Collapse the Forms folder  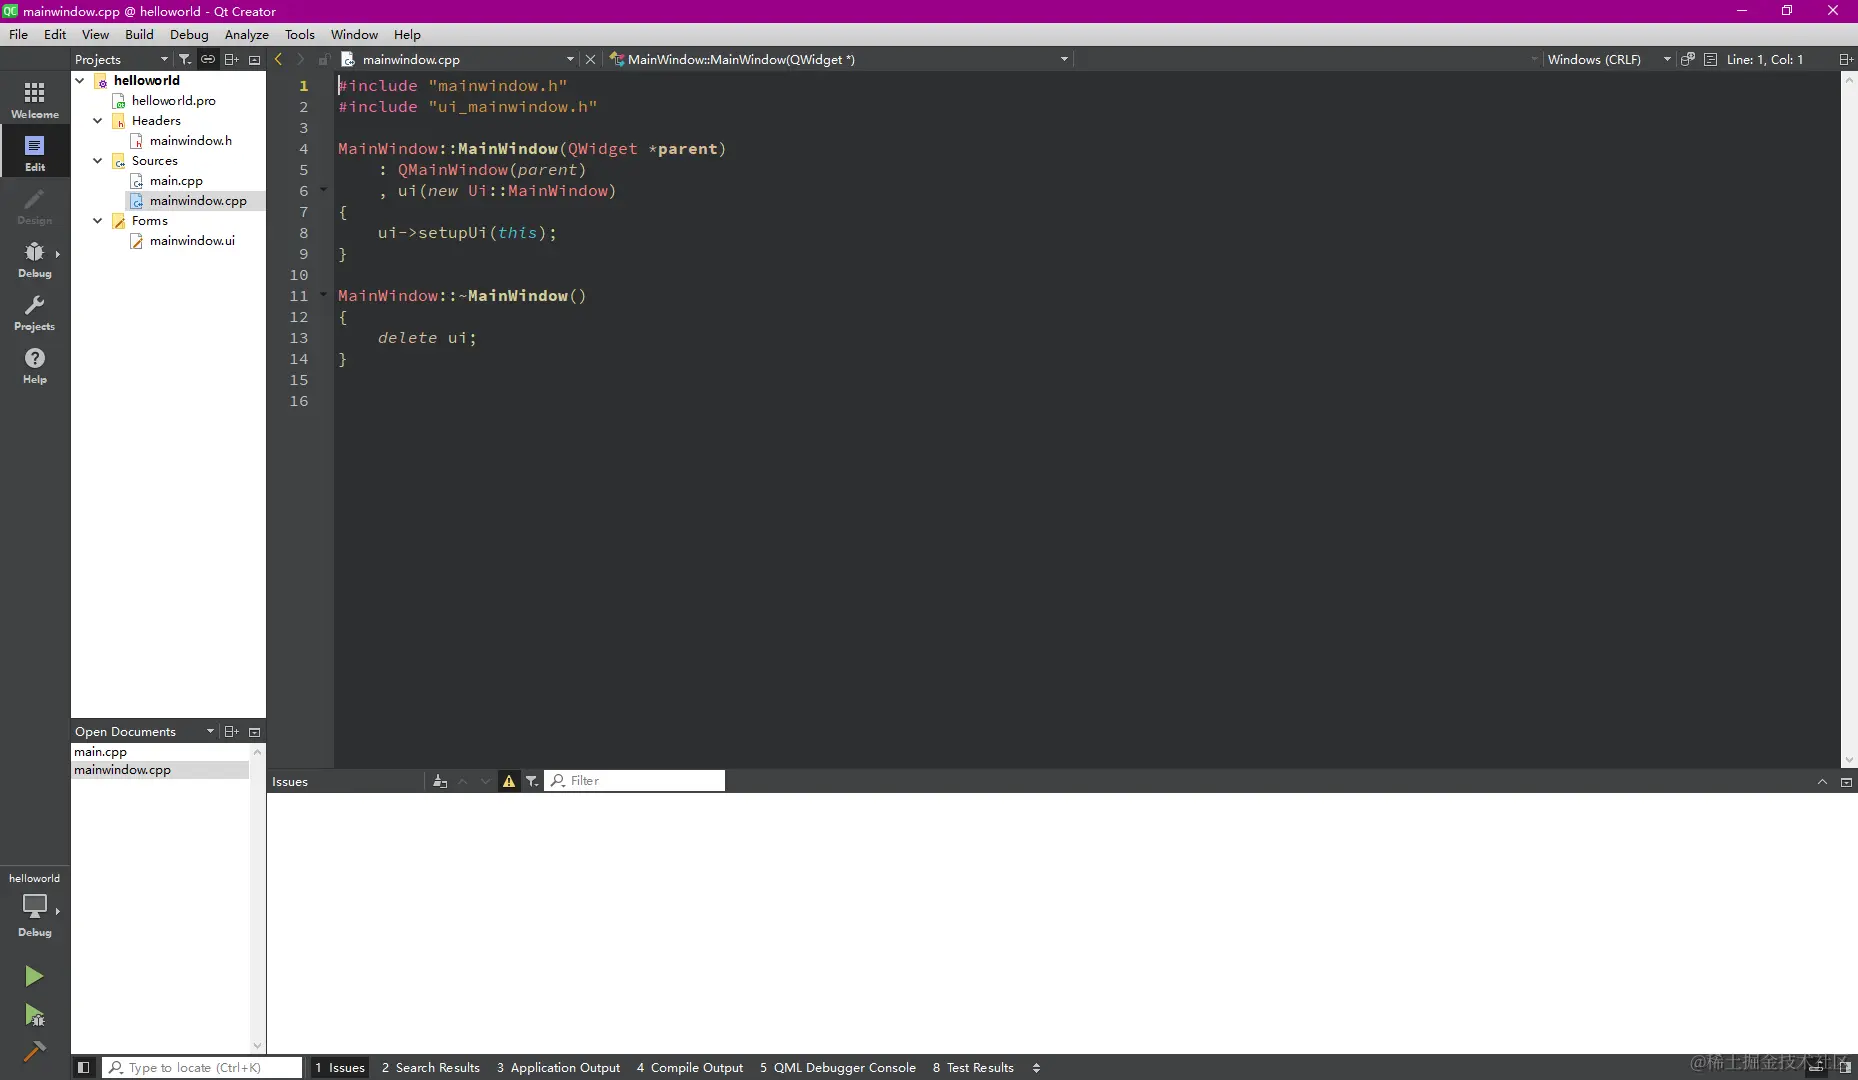(x=98, y=220)
